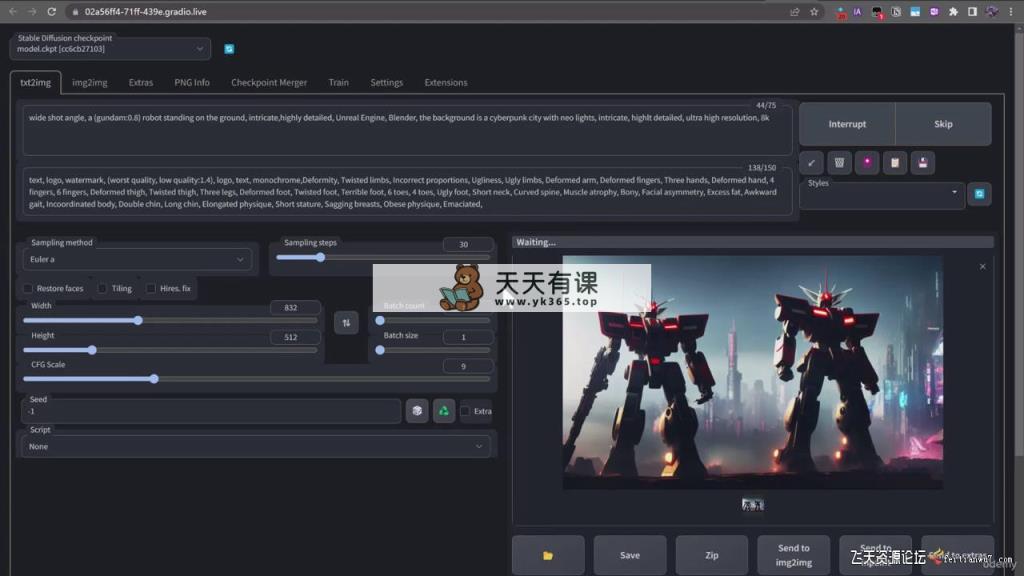Click the generated robot image preview
The width and height of the screenshot is (1024, 576).
(752, 372)
